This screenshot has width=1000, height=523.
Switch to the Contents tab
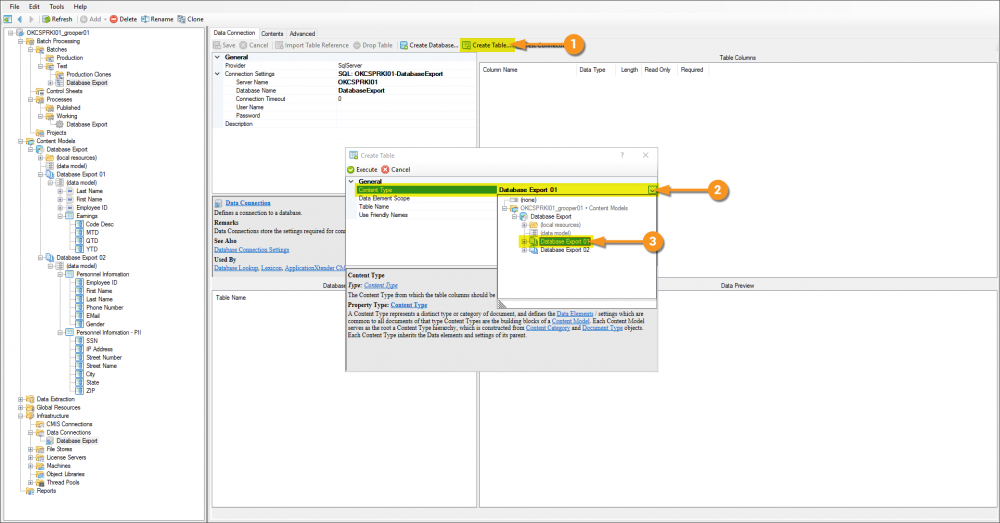coord(272,34)
